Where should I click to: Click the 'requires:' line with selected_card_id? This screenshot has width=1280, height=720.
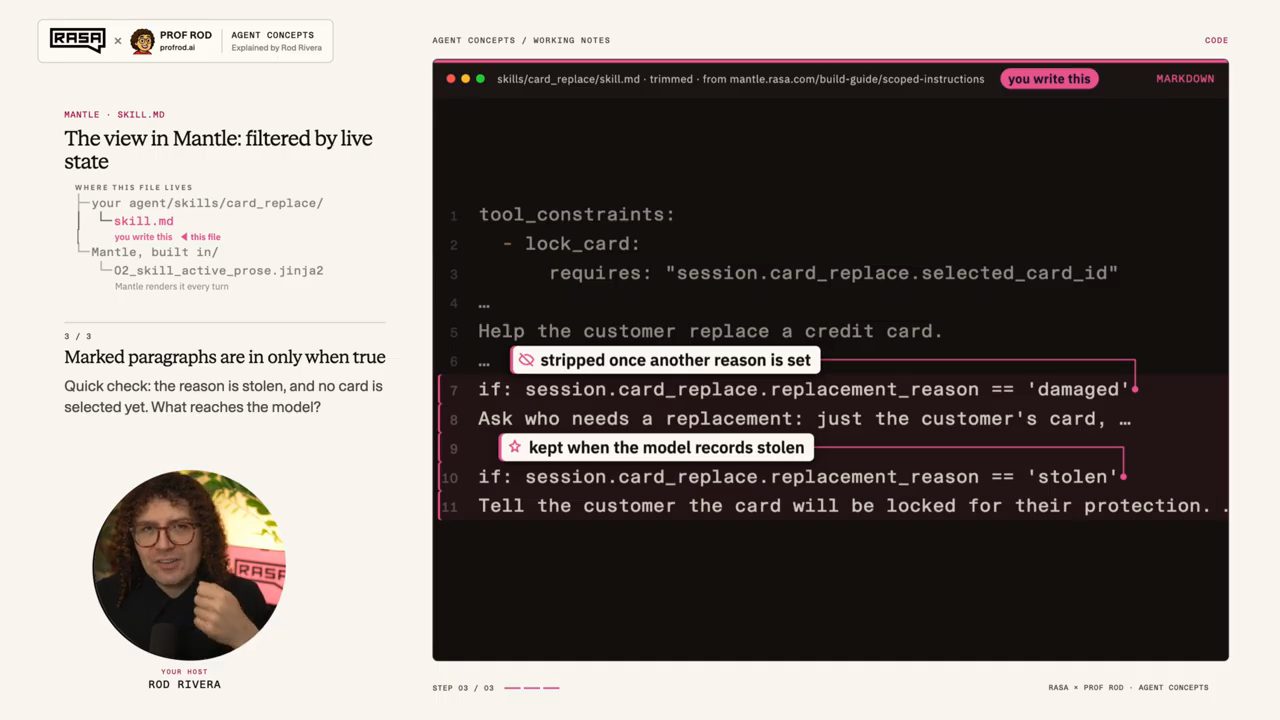click(833, 273)
